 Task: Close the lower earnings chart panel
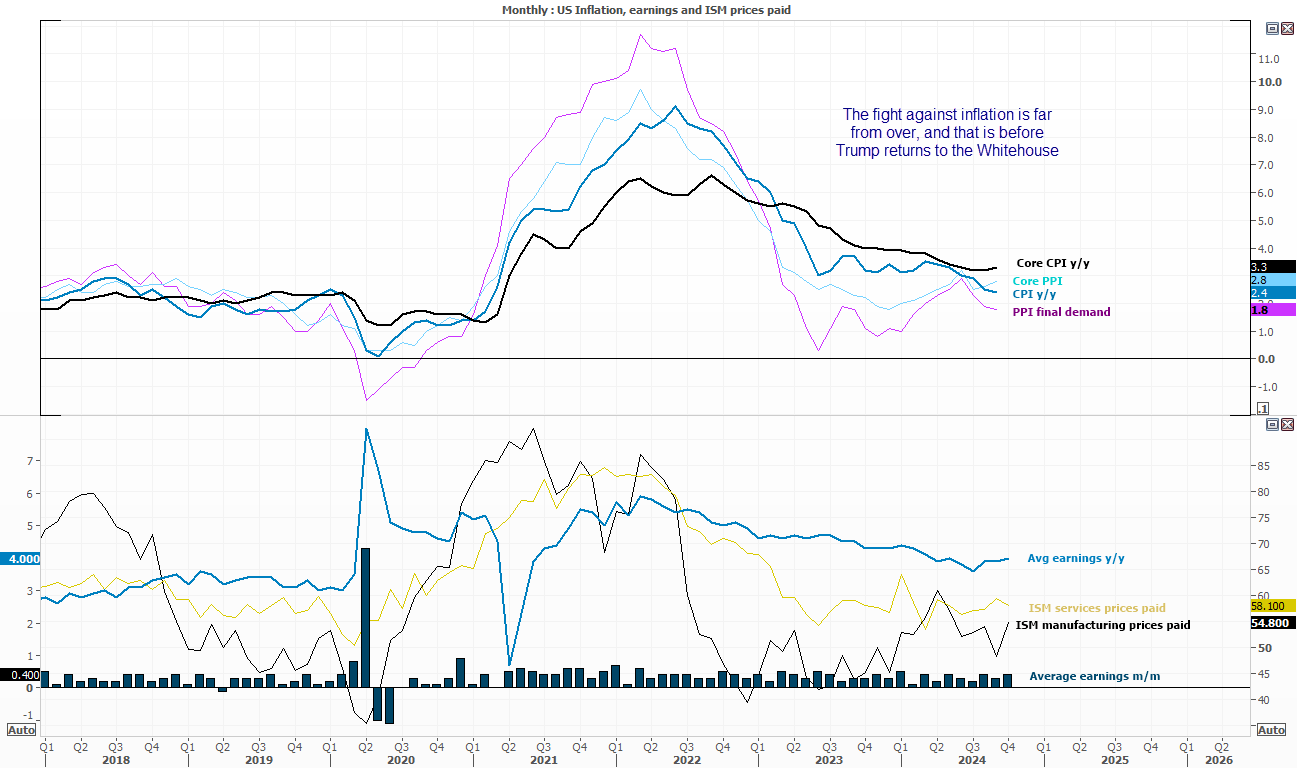(x=1287, y=425)
